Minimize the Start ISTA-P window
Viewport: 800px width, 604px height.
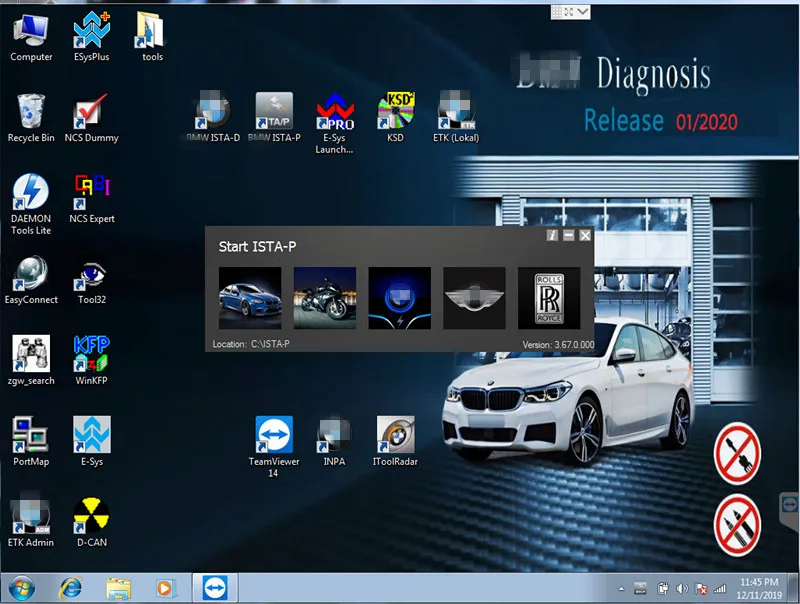pyautogui.click(x=568, y=235)
